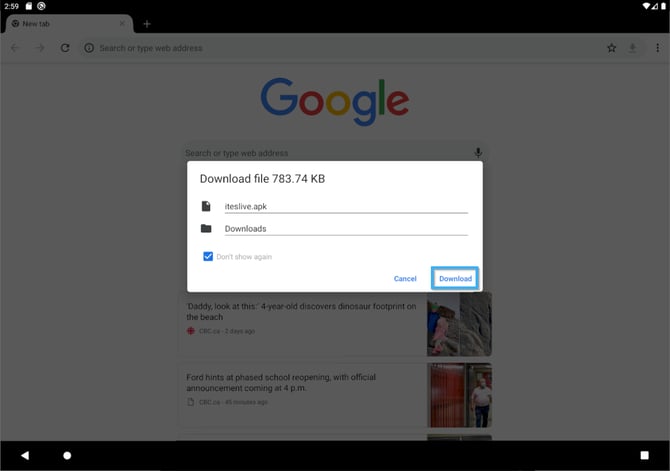Bookmark page with the star icon
Image resolution: width=670 pixels, height=471 pixels.
(611, 48)
